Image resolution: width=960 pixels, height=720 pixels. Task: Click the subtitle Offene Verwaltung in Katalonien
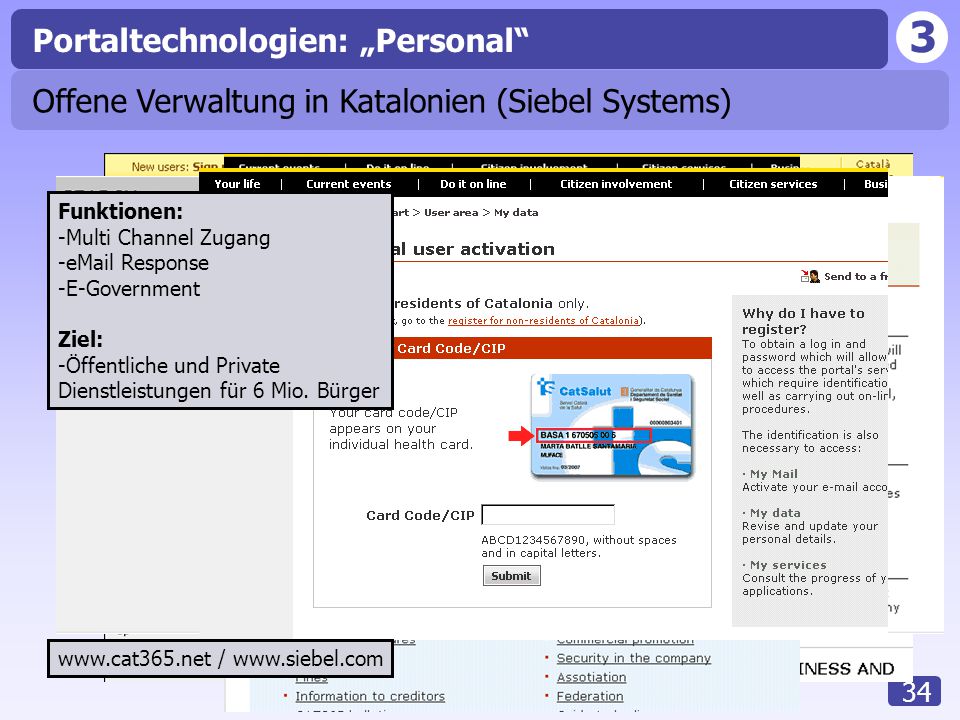pyautogui.click(x=381, y=101)
